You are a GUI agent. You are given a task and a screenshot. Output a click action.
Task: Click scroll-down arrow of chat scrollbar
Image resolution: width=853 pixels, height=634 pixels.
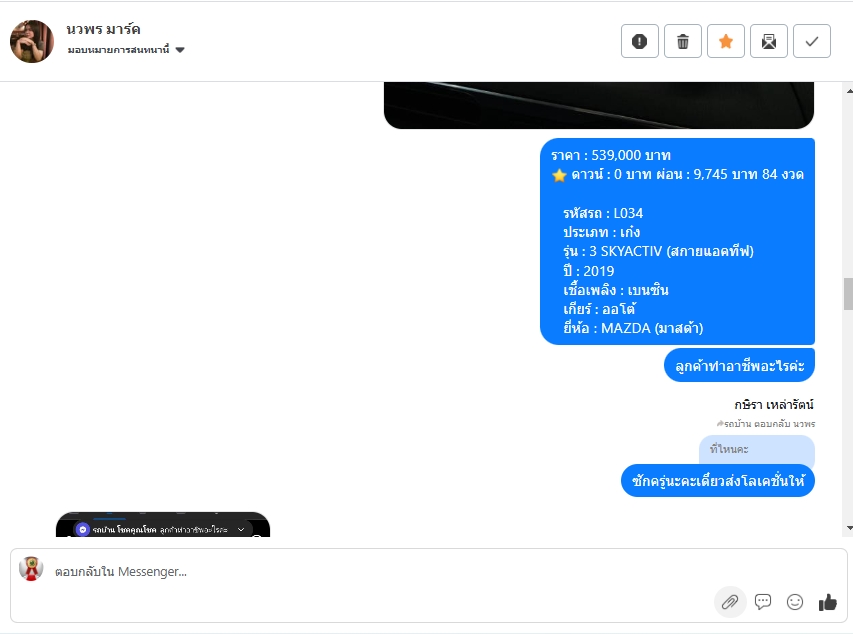coord(849,528)
